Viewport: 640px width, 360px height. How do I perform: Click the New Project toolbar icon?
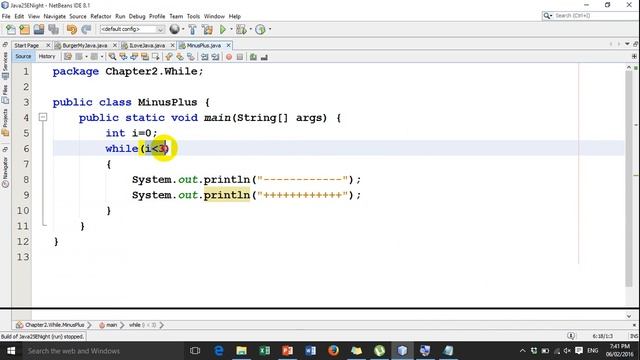tap(24, 29)
